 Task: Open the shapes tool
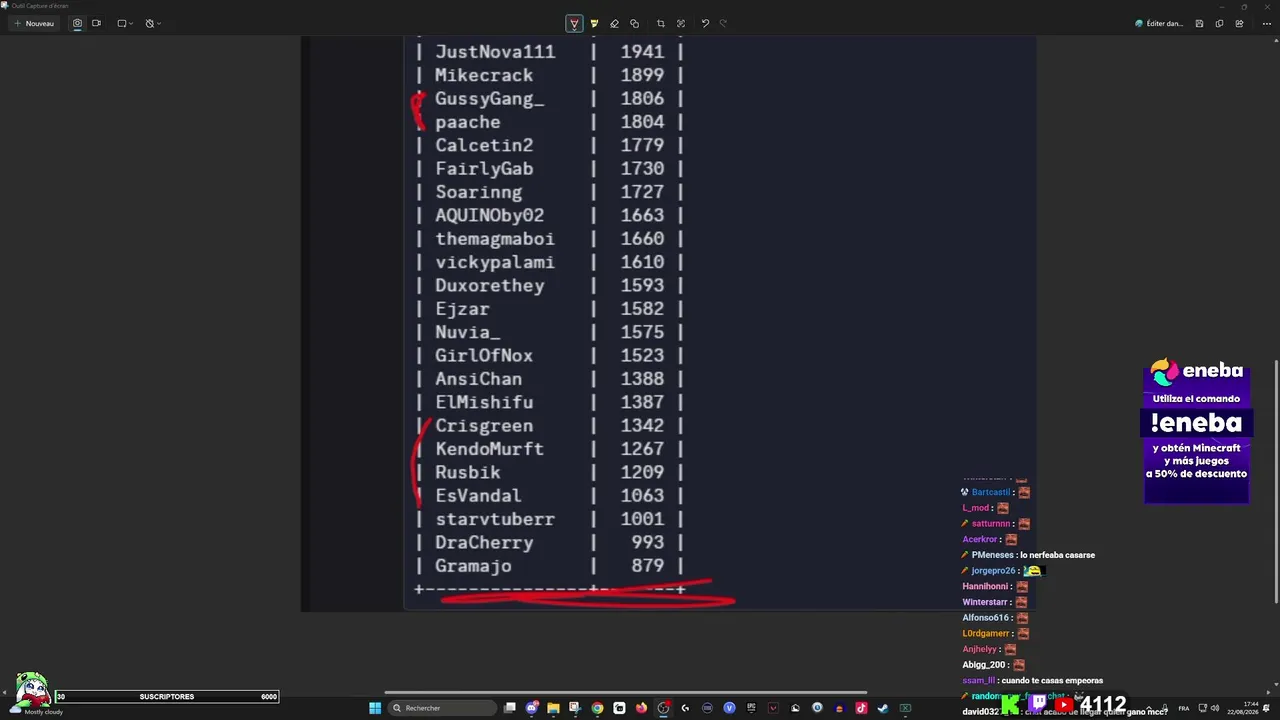click(634, 23)
